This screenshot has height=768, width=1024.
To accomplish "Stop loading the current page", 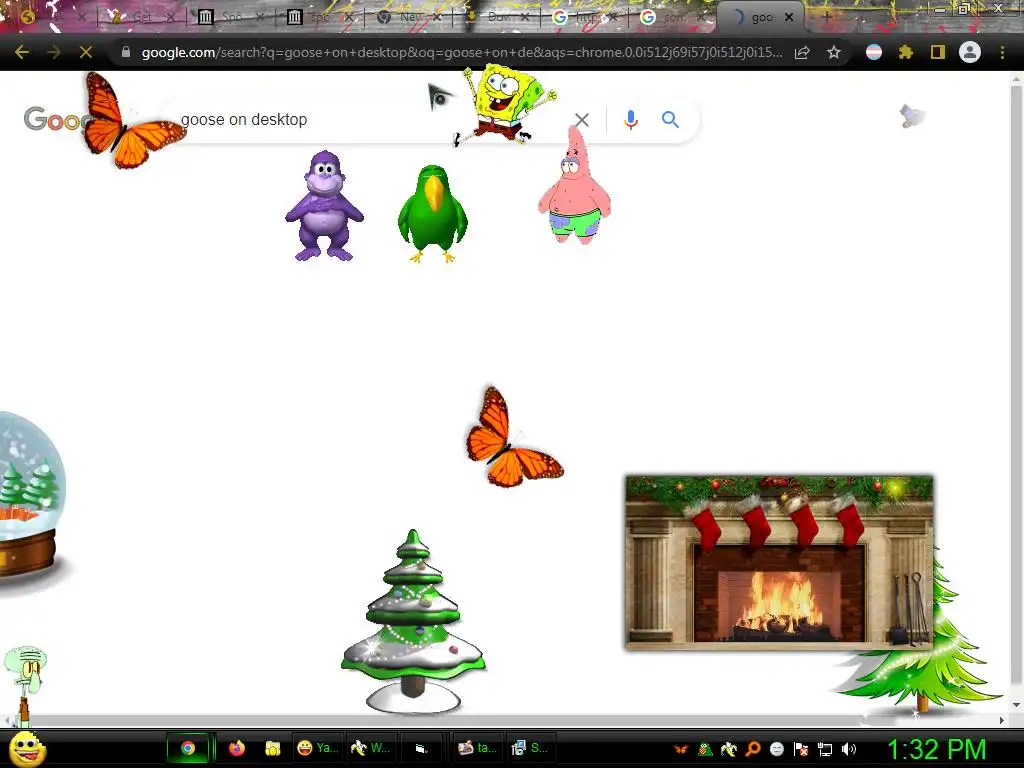I will pos(86,52).
